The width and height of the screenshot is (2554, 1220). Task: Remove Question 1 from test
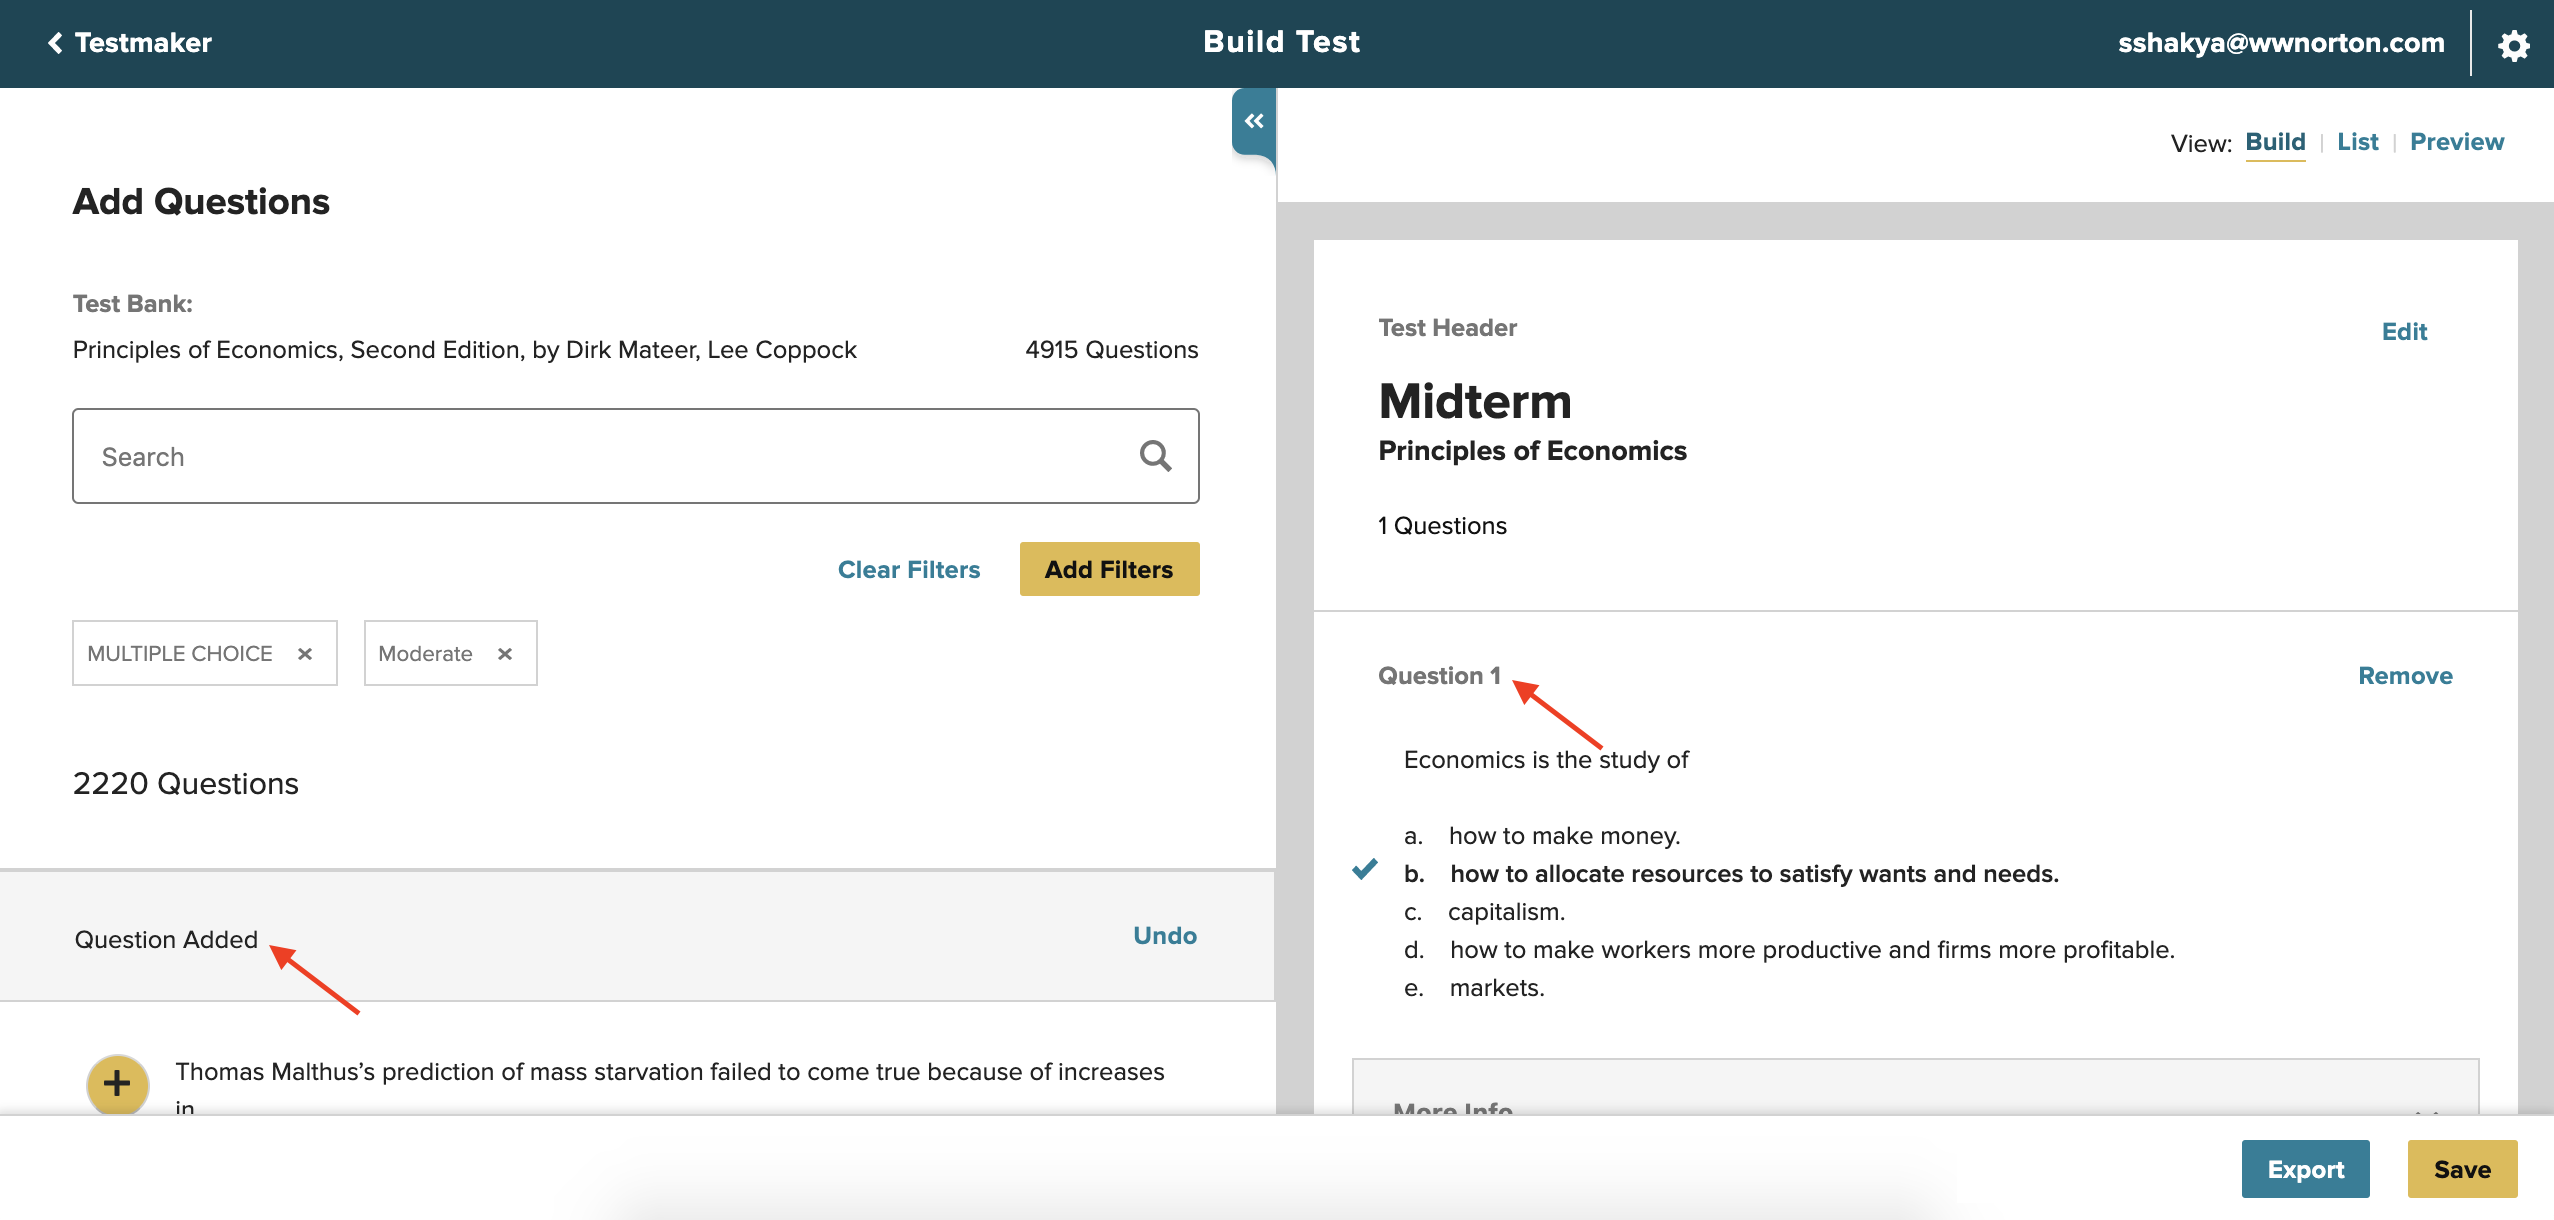2404,676
